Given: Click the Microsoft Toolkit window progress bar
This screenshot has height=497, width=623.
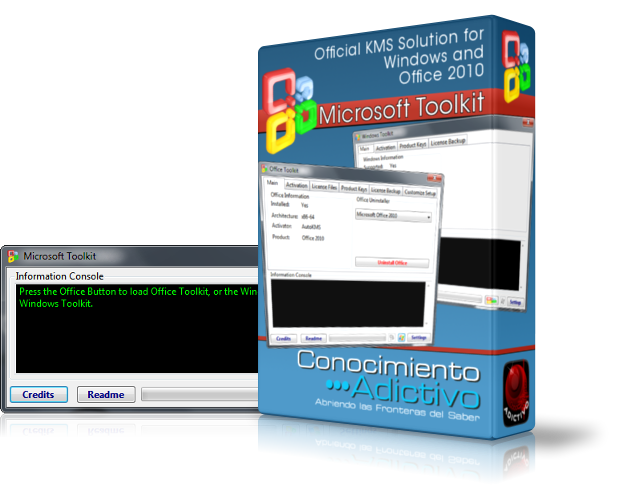Looking at the screenshot, I should (x=200, y=395).
